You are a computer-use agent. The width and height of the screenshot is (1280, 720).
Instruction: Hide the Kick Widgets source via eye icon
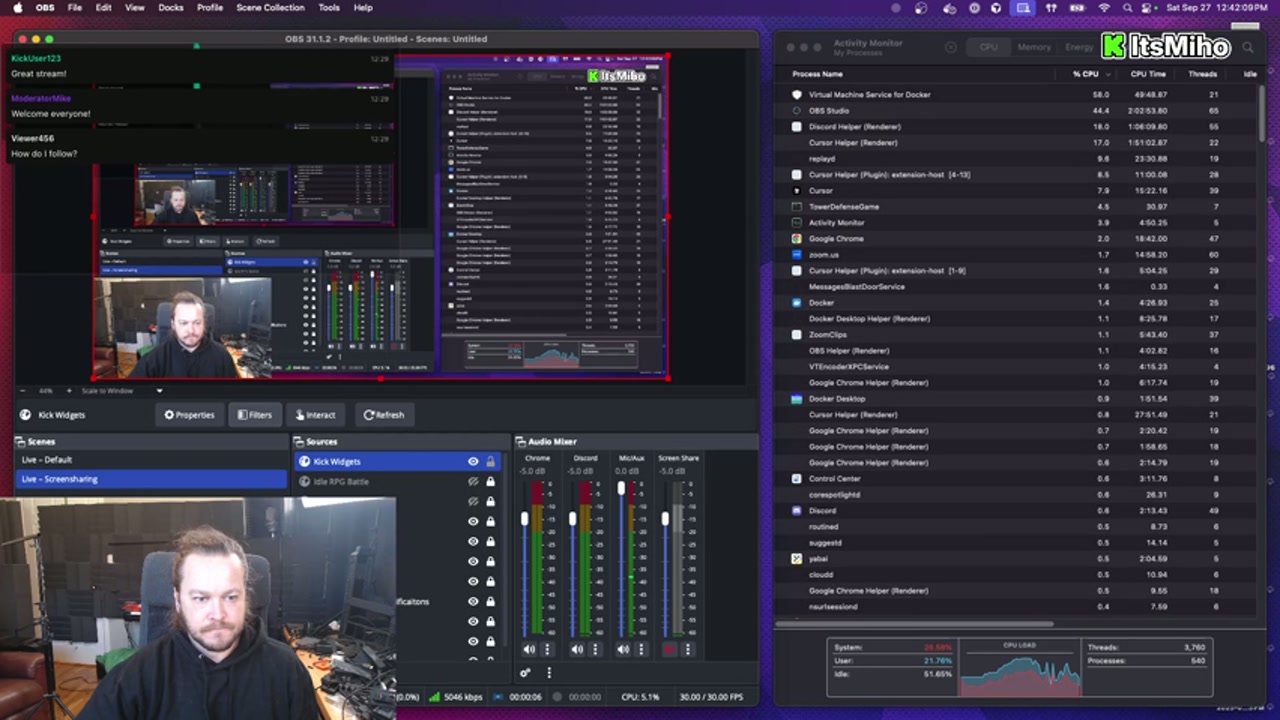coord(473,461)
